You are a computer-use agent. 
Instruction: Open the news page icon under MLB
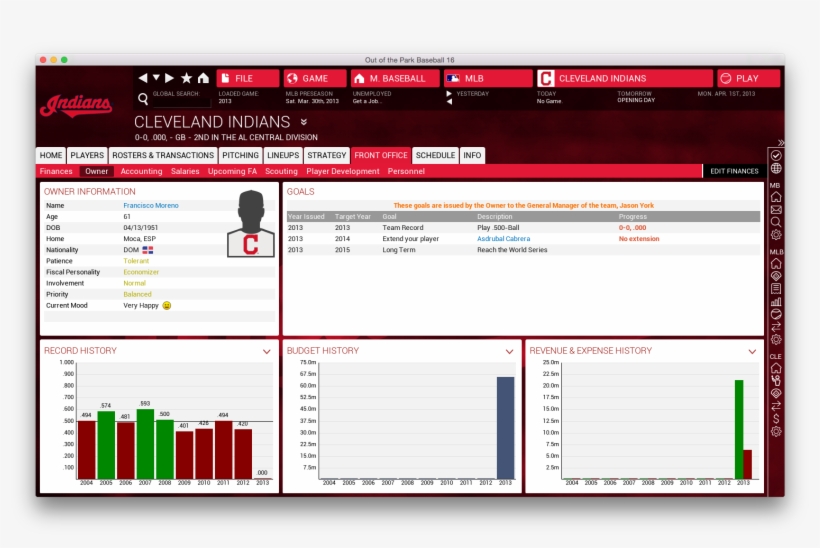click(776, 289)
